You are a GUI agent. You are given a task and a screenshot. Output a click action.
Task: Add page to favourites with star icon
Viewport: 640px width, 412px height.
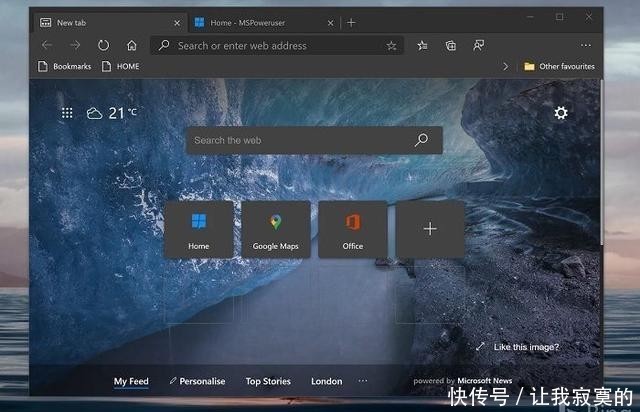click(391, 46)
